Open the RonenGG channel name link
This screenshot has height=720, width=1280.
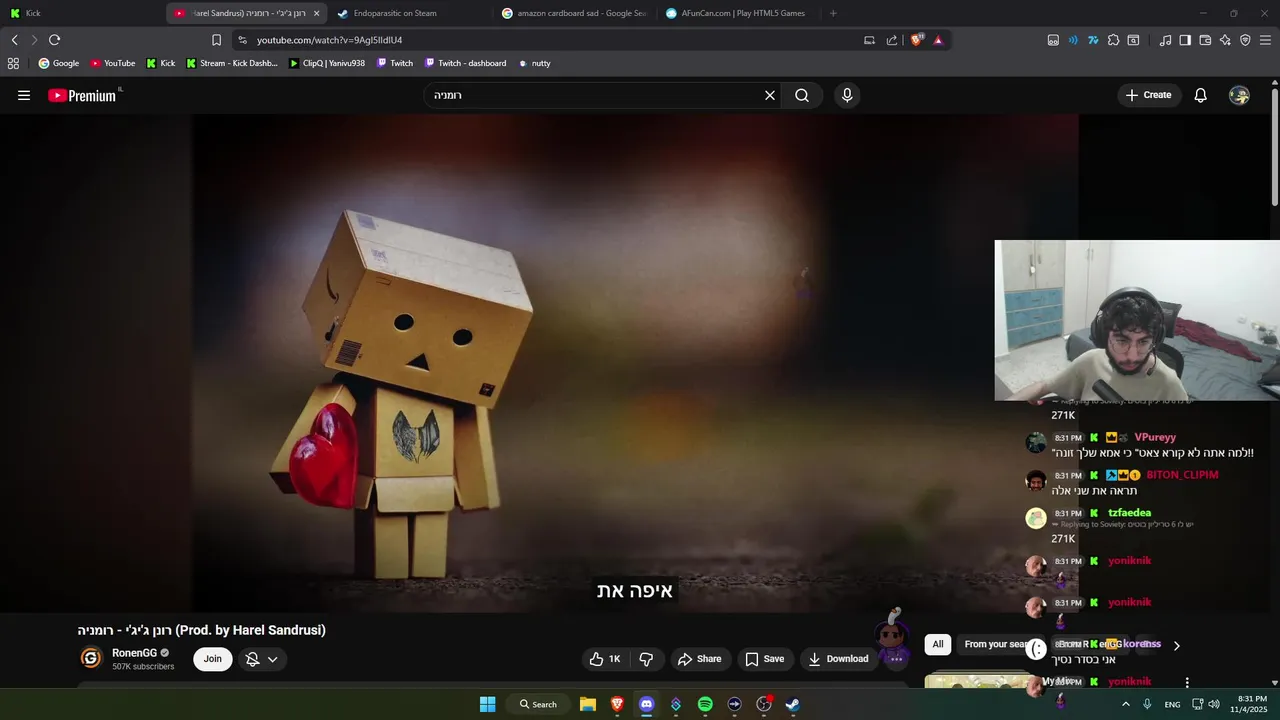(134, 653)
